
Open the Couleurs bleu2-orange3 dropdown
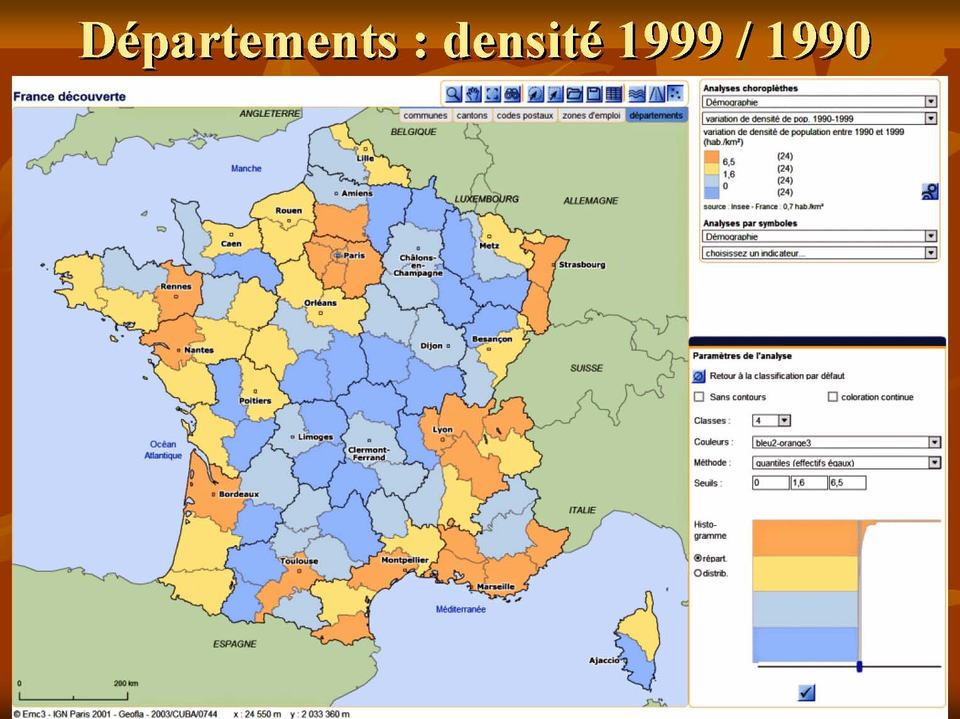pyautogui.click(x=846, y=442)
